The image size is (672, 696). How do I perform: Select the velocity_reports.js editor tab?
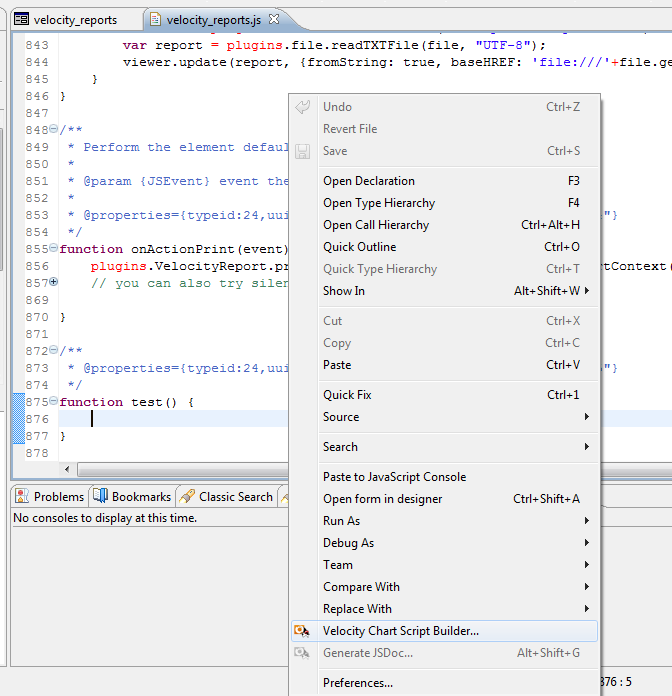tap(213, 20)
